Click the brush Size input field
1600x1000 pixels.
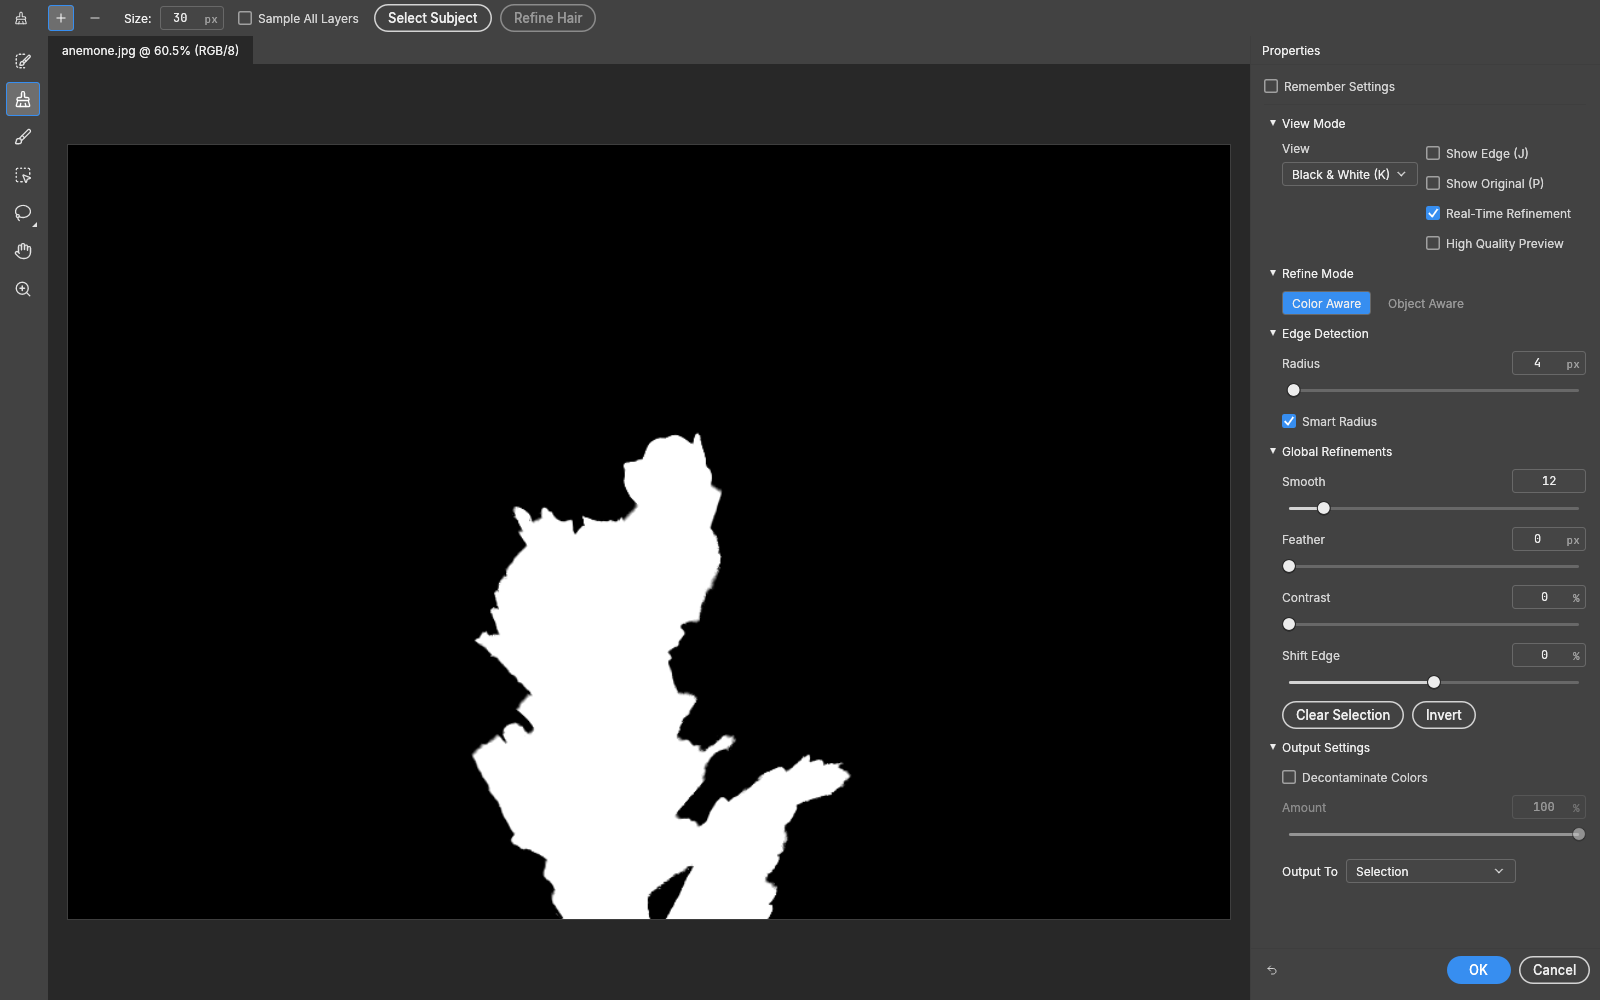(192, 18)
